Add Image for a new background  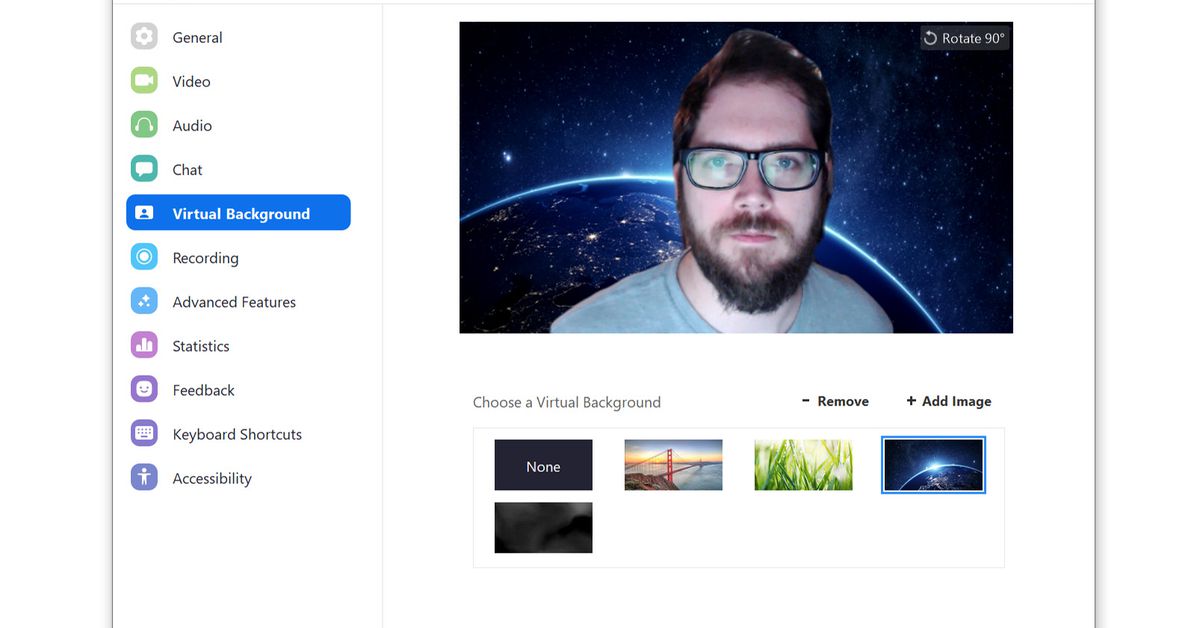948,401
